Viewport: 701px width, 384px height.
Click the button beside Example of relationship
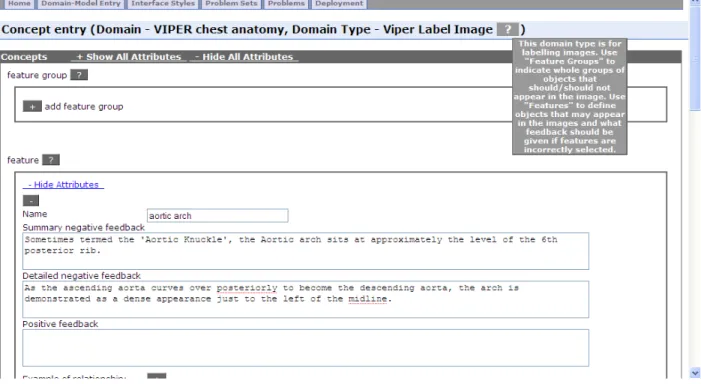click(156, 376)
